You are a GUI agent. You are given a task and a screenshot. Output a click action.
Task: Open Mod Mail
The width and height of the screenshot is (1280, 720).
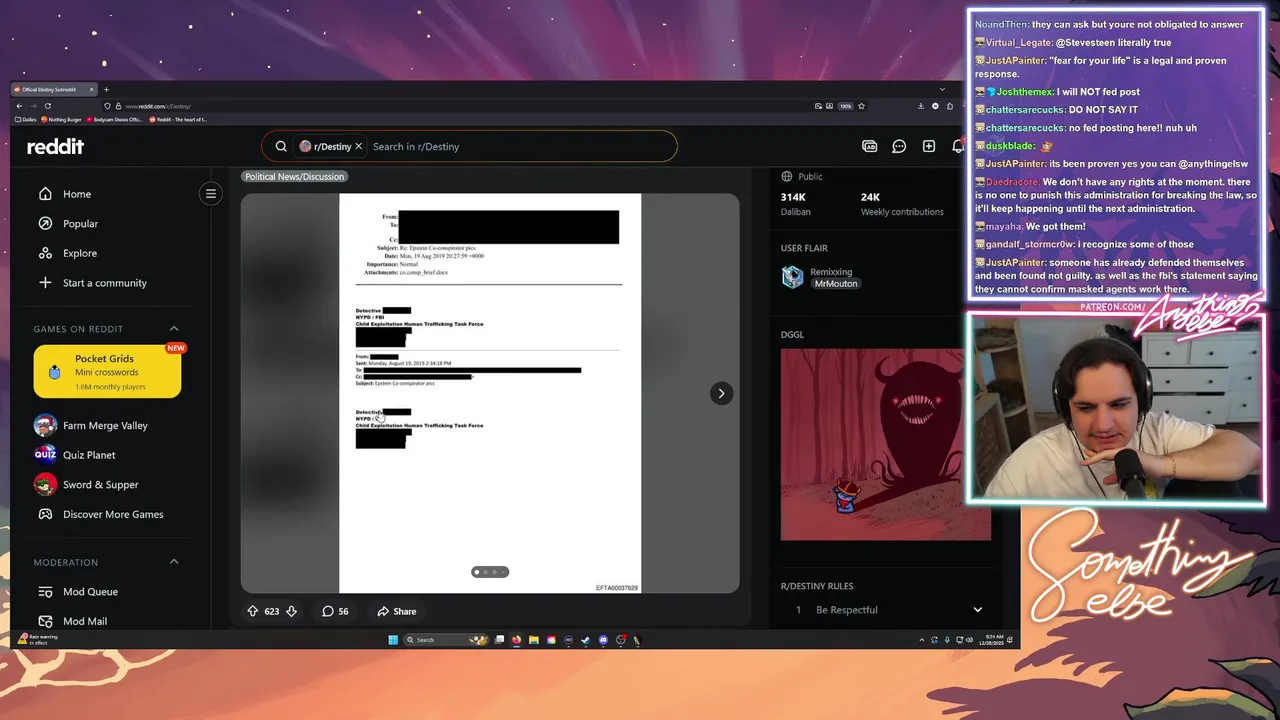point(85,621)
